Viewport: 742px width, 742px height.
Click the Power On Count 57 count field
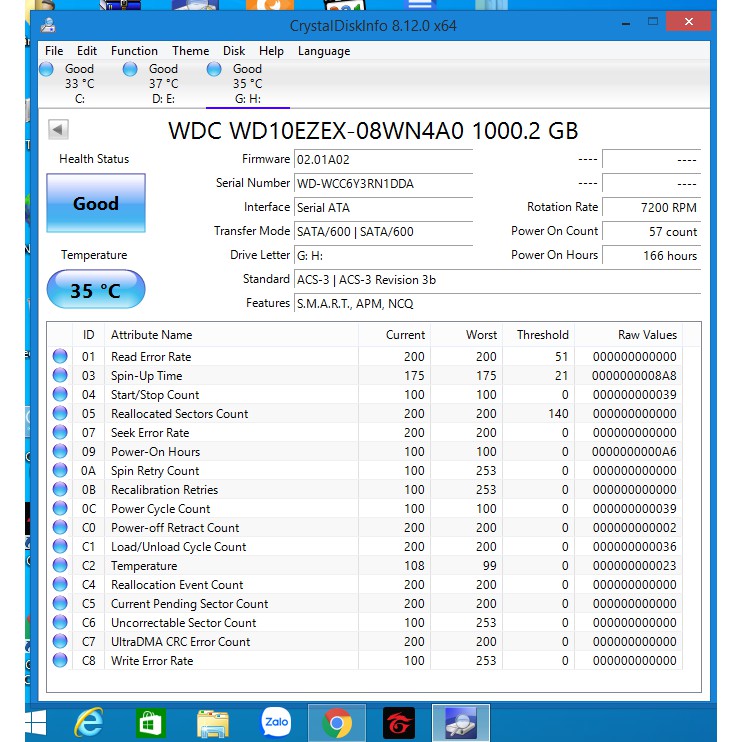coord(652,231)
